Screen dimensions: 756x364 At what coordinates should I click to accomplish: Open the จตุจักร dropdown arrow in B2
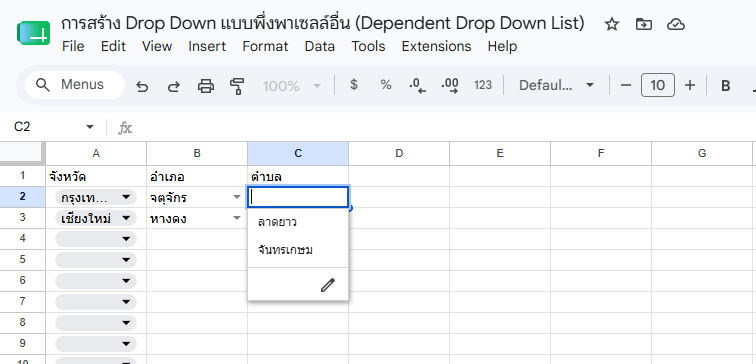point(237,197)
